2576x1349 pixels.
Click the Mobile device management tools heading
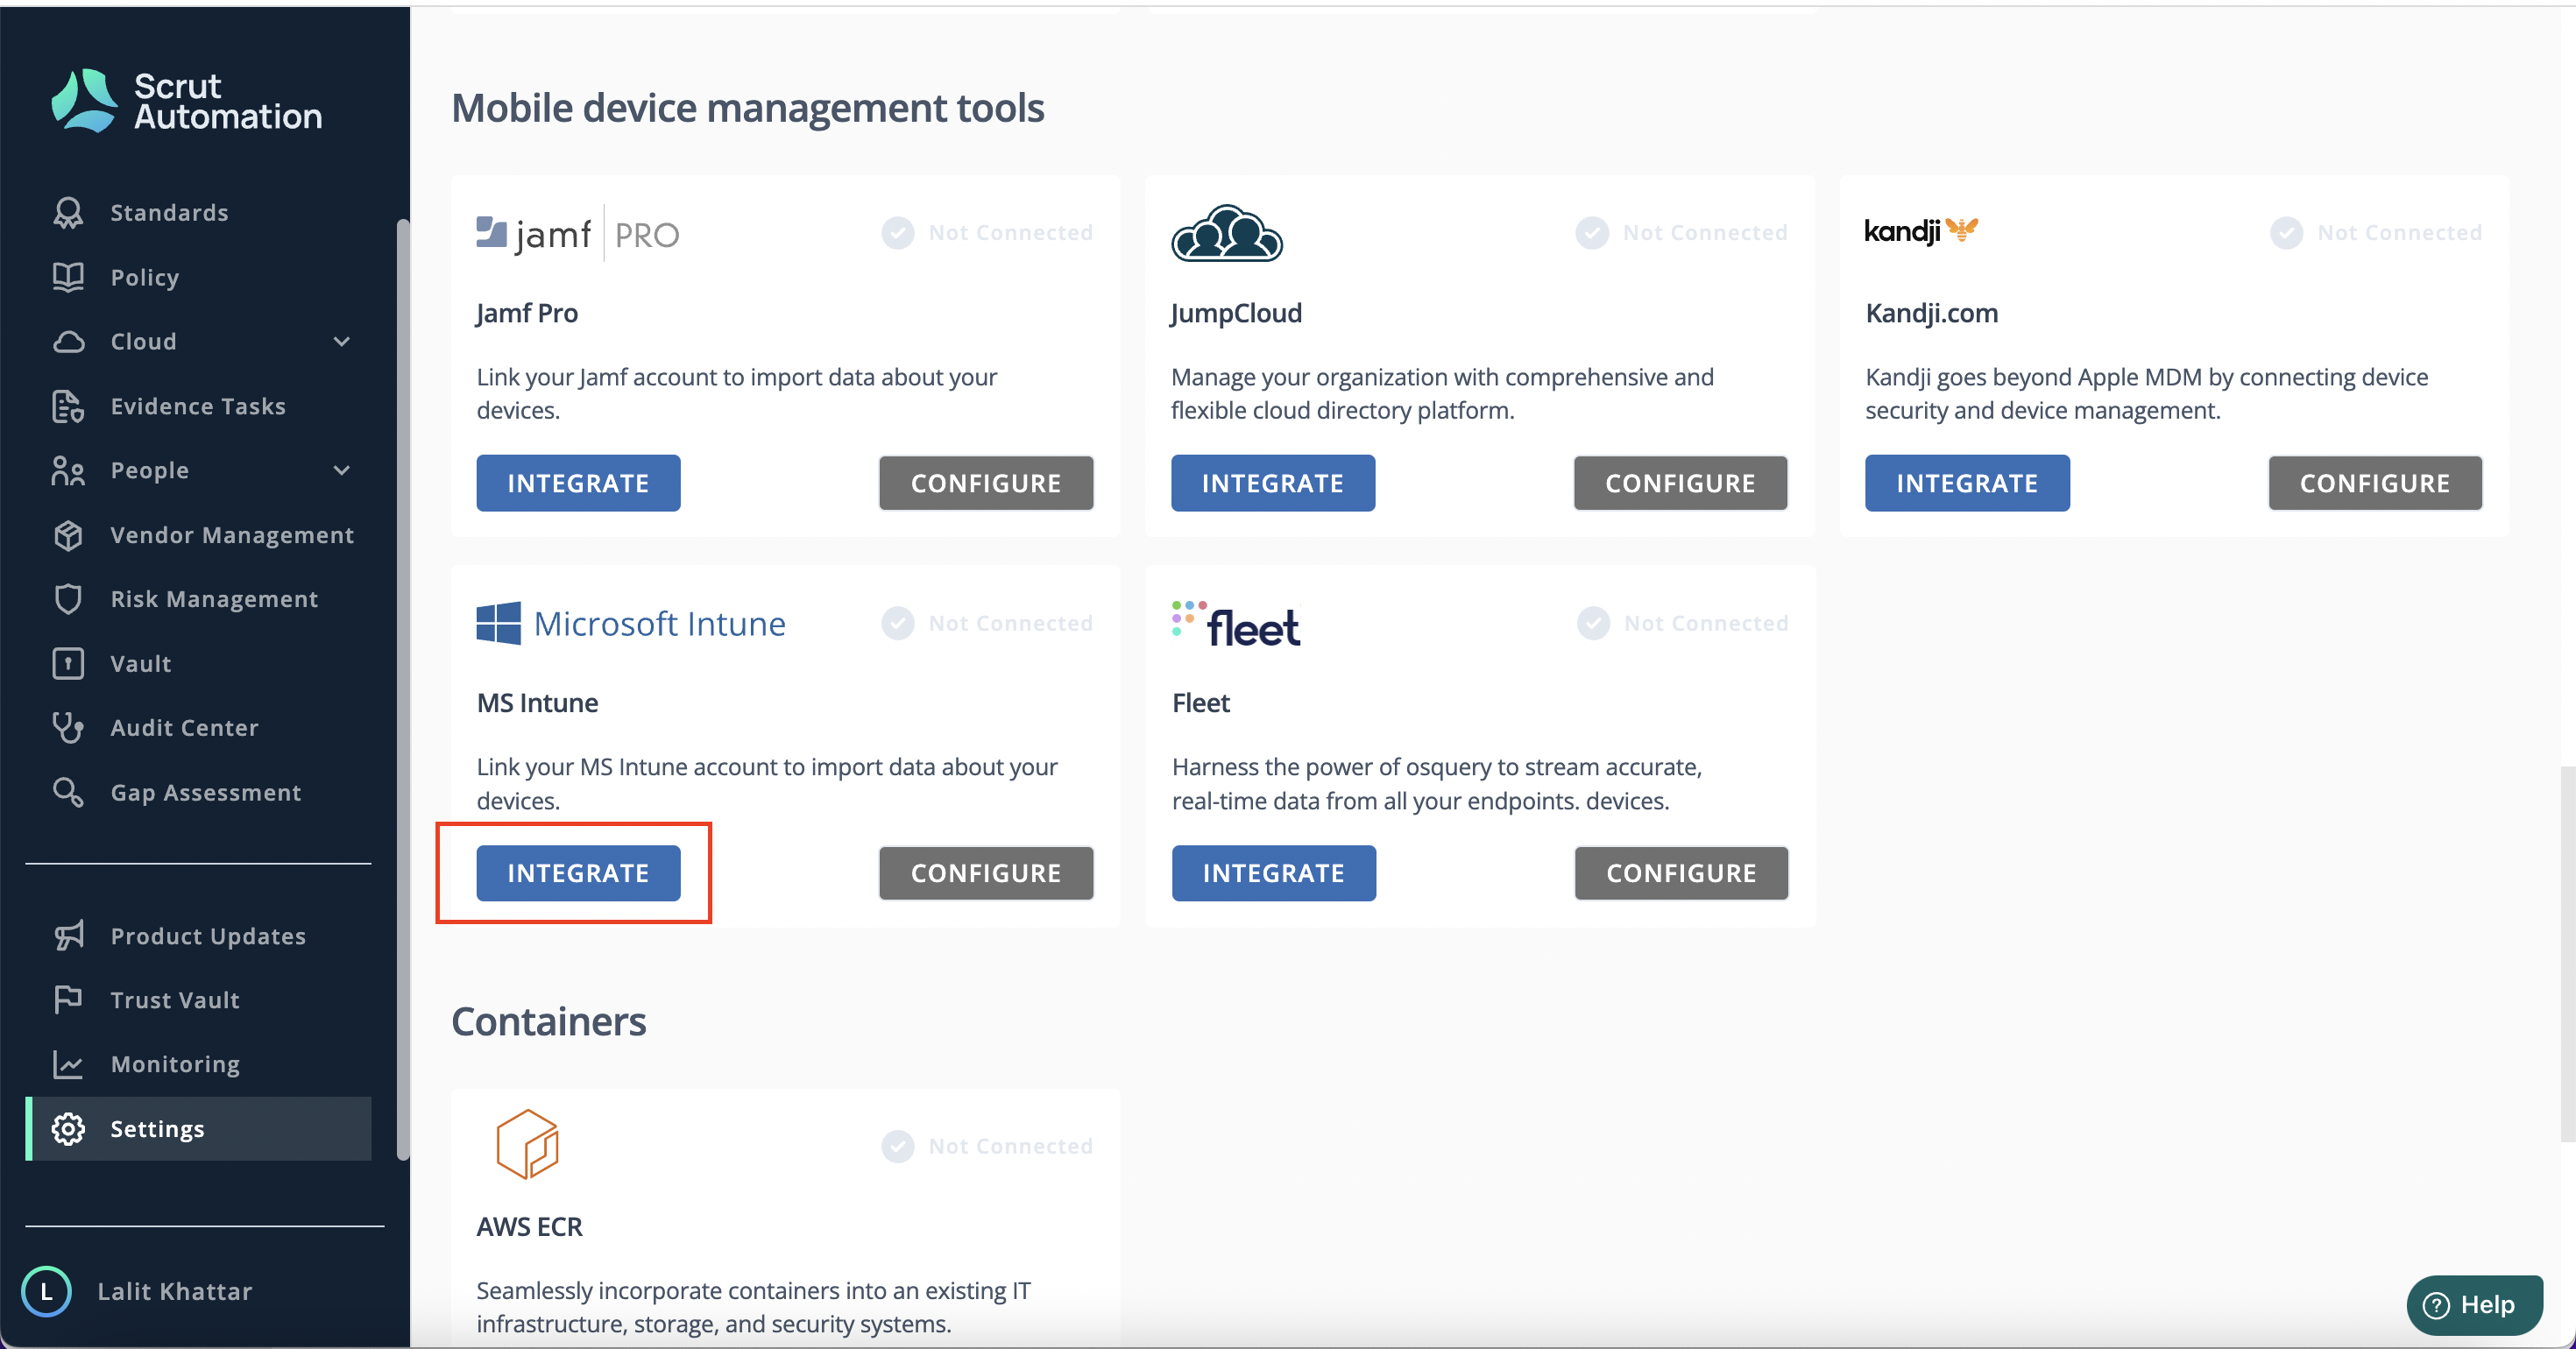[748, 108]
